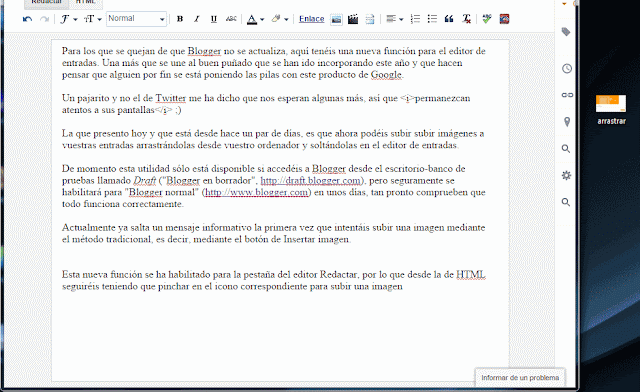Click the last red toolbar icon
Image resolution: width=640 pixels, height=392 pixels.
504,19
